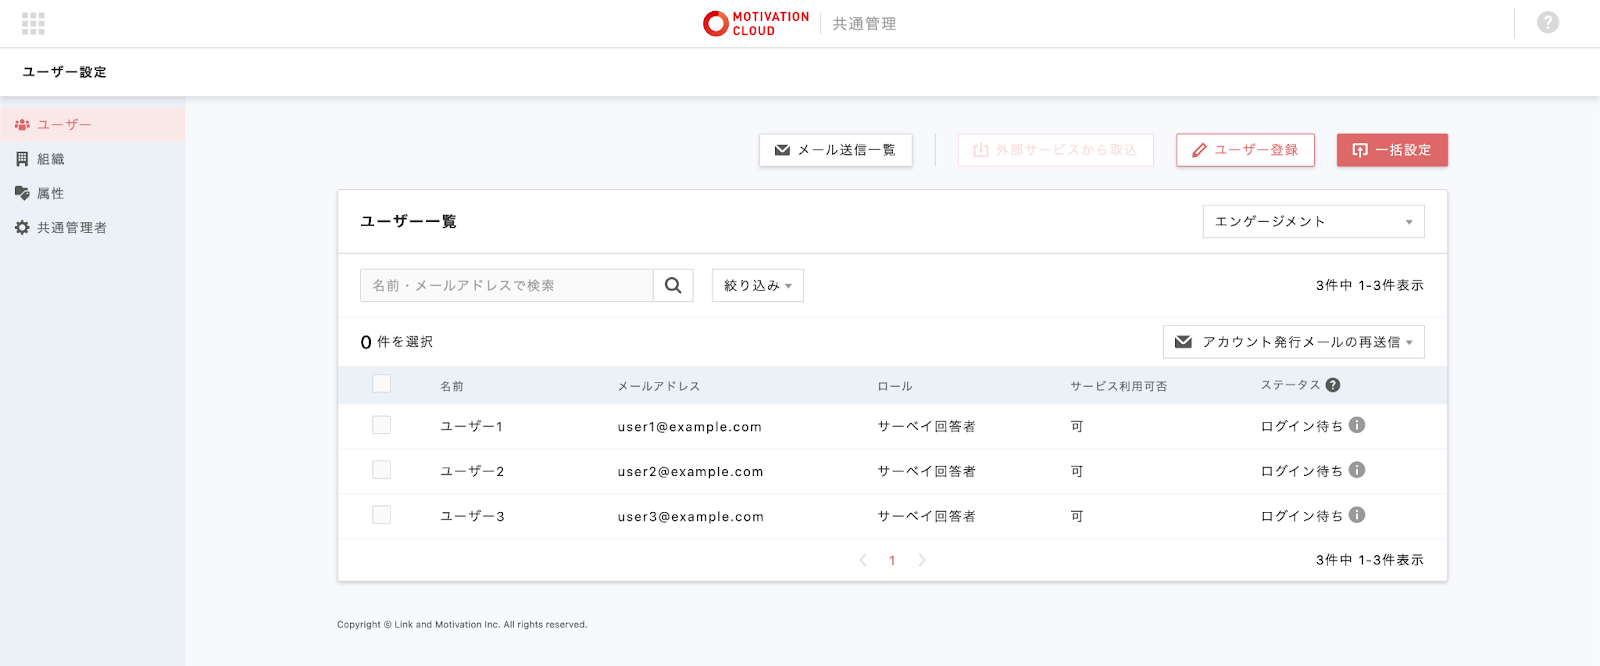
Task: Click the 一括設定 button
Action: click(1392, 150)
